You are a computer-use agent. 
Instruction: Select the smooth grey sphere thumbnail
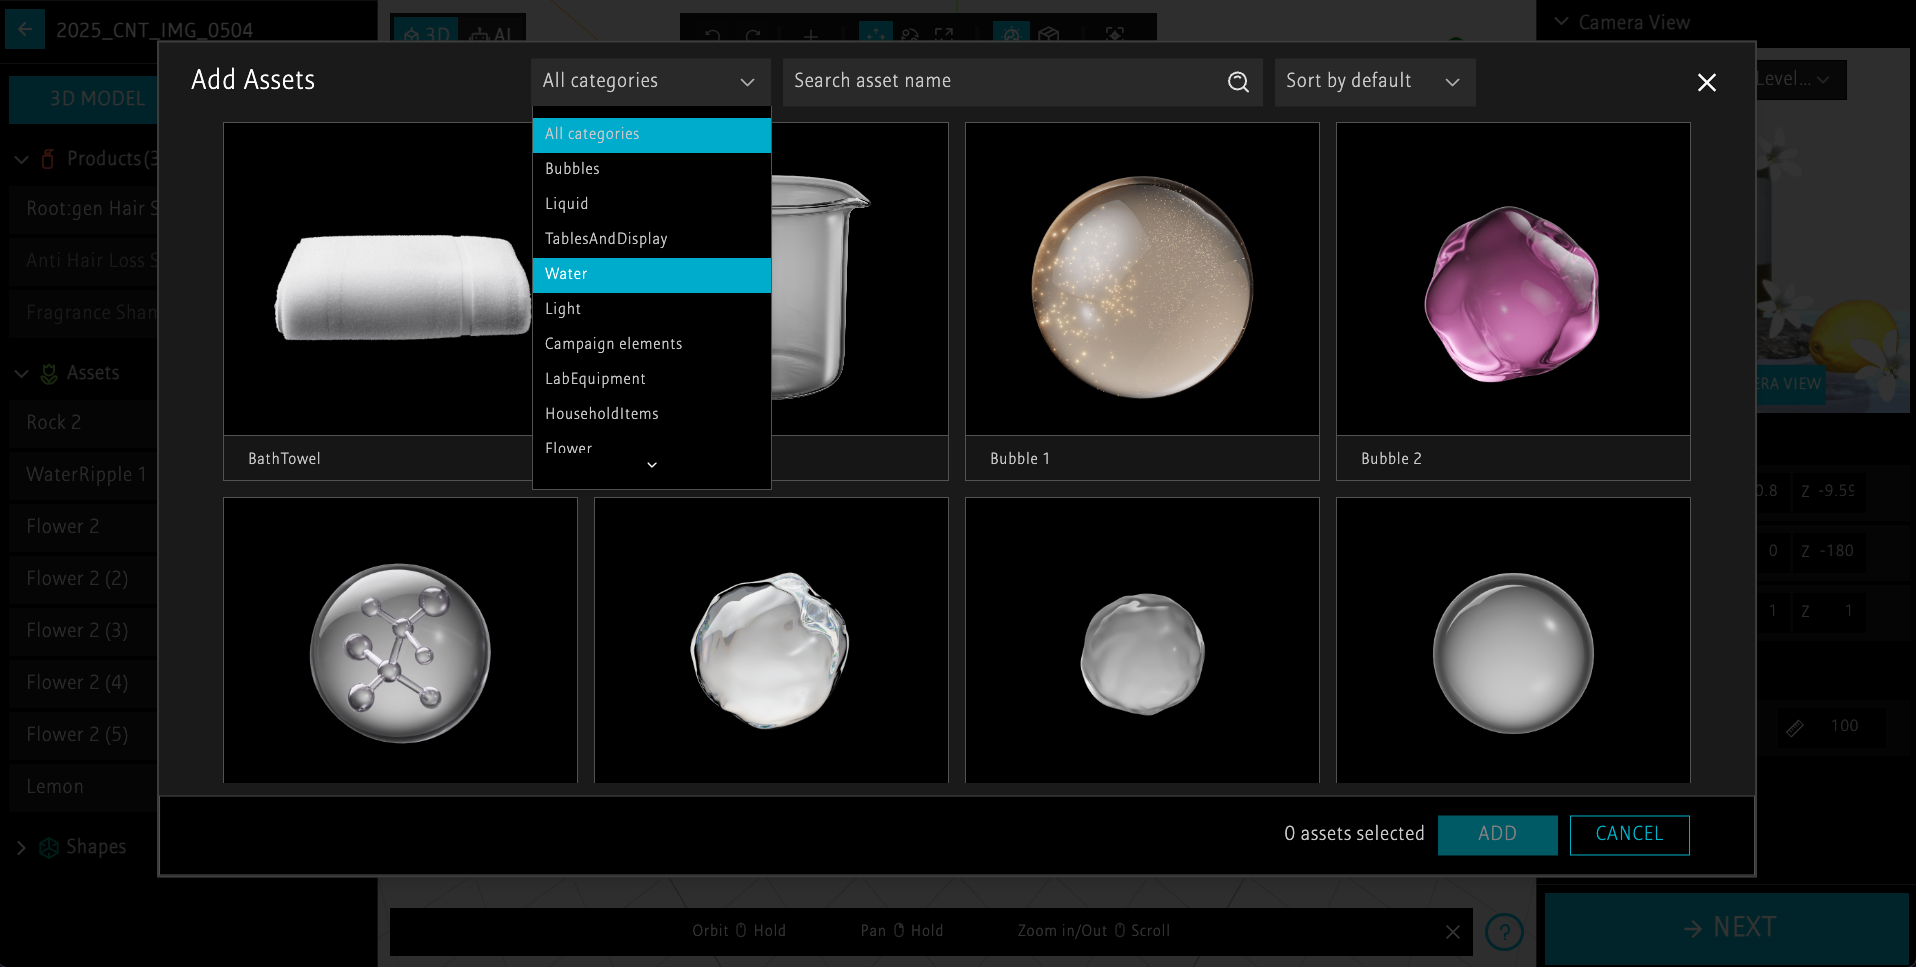(1513, 641)
